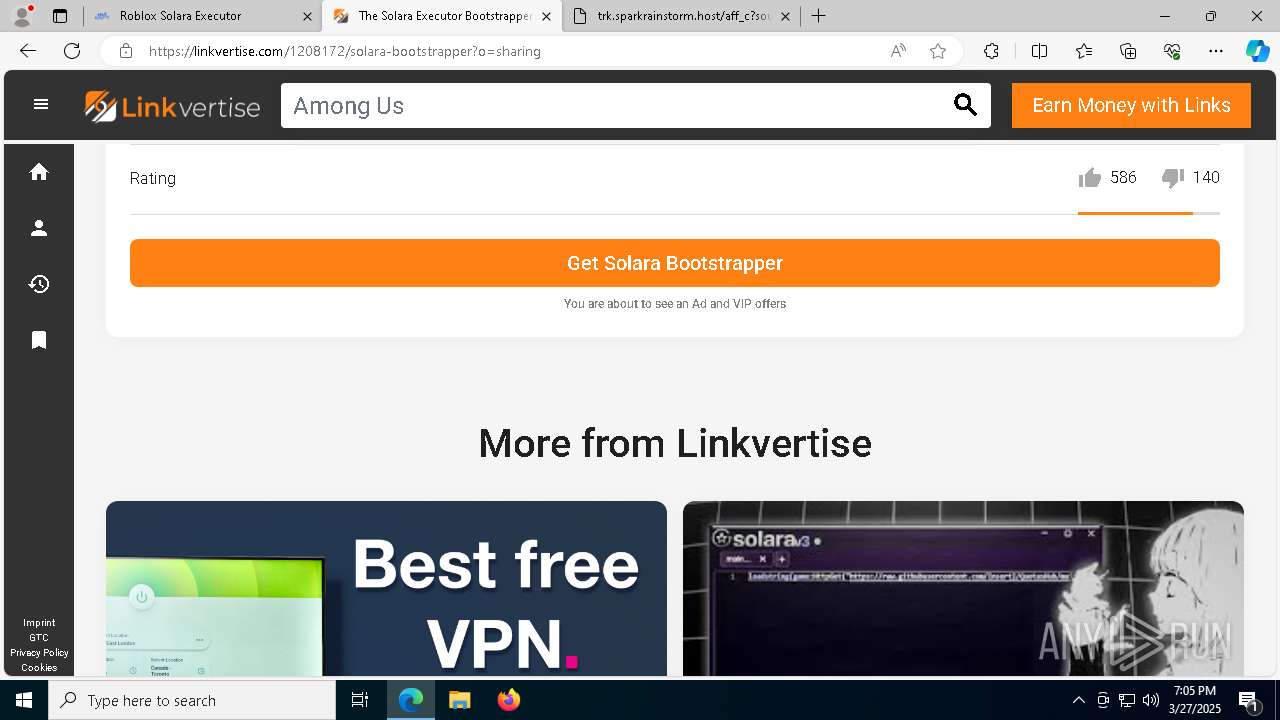Select The Solara Executor Bootstrapper tab
Viewport: 1280px width, 720px height.
coord(441,16)
